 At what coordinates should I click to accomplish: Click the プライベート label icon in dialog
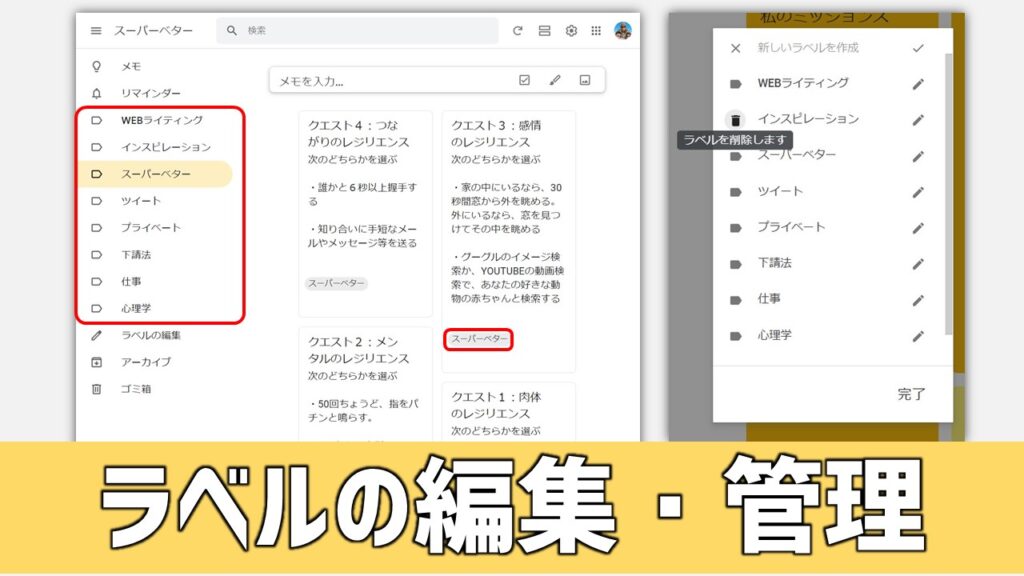(735, 228)
